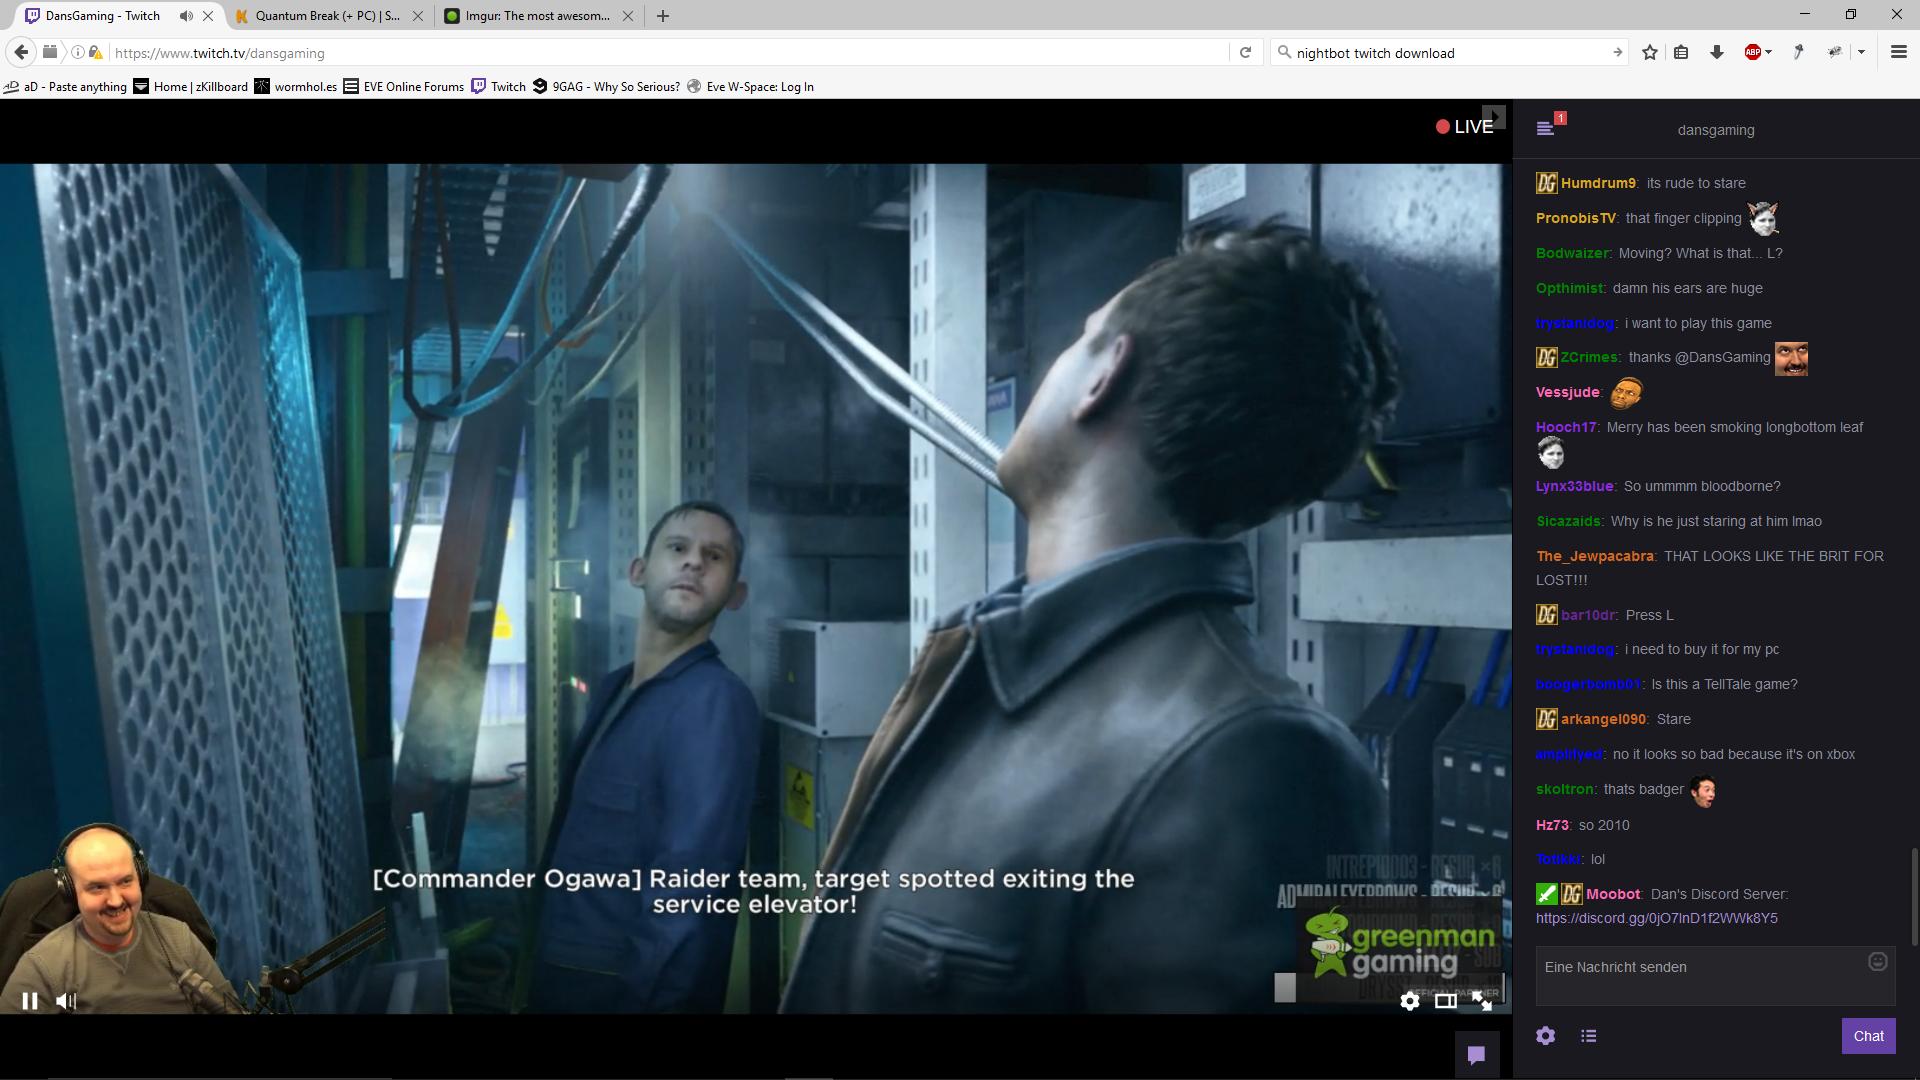Pause the Twitch stream playback

pyautogui.click(x=30, y=1000)
